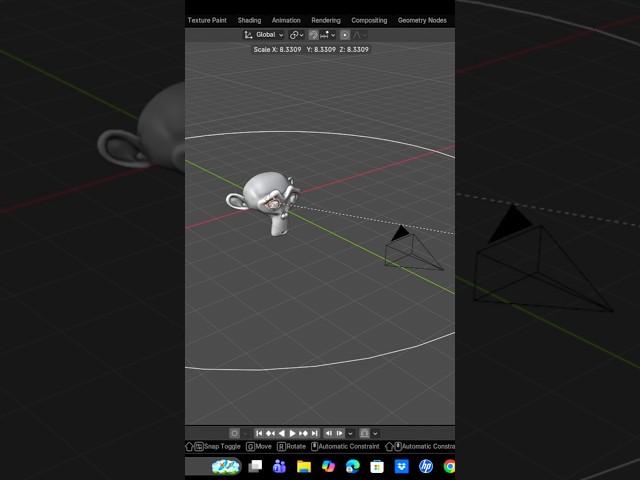Open the proportional editing falloff dropdown
The width and height of the screenshot is (640, 480).
click(x=360, y=35)
